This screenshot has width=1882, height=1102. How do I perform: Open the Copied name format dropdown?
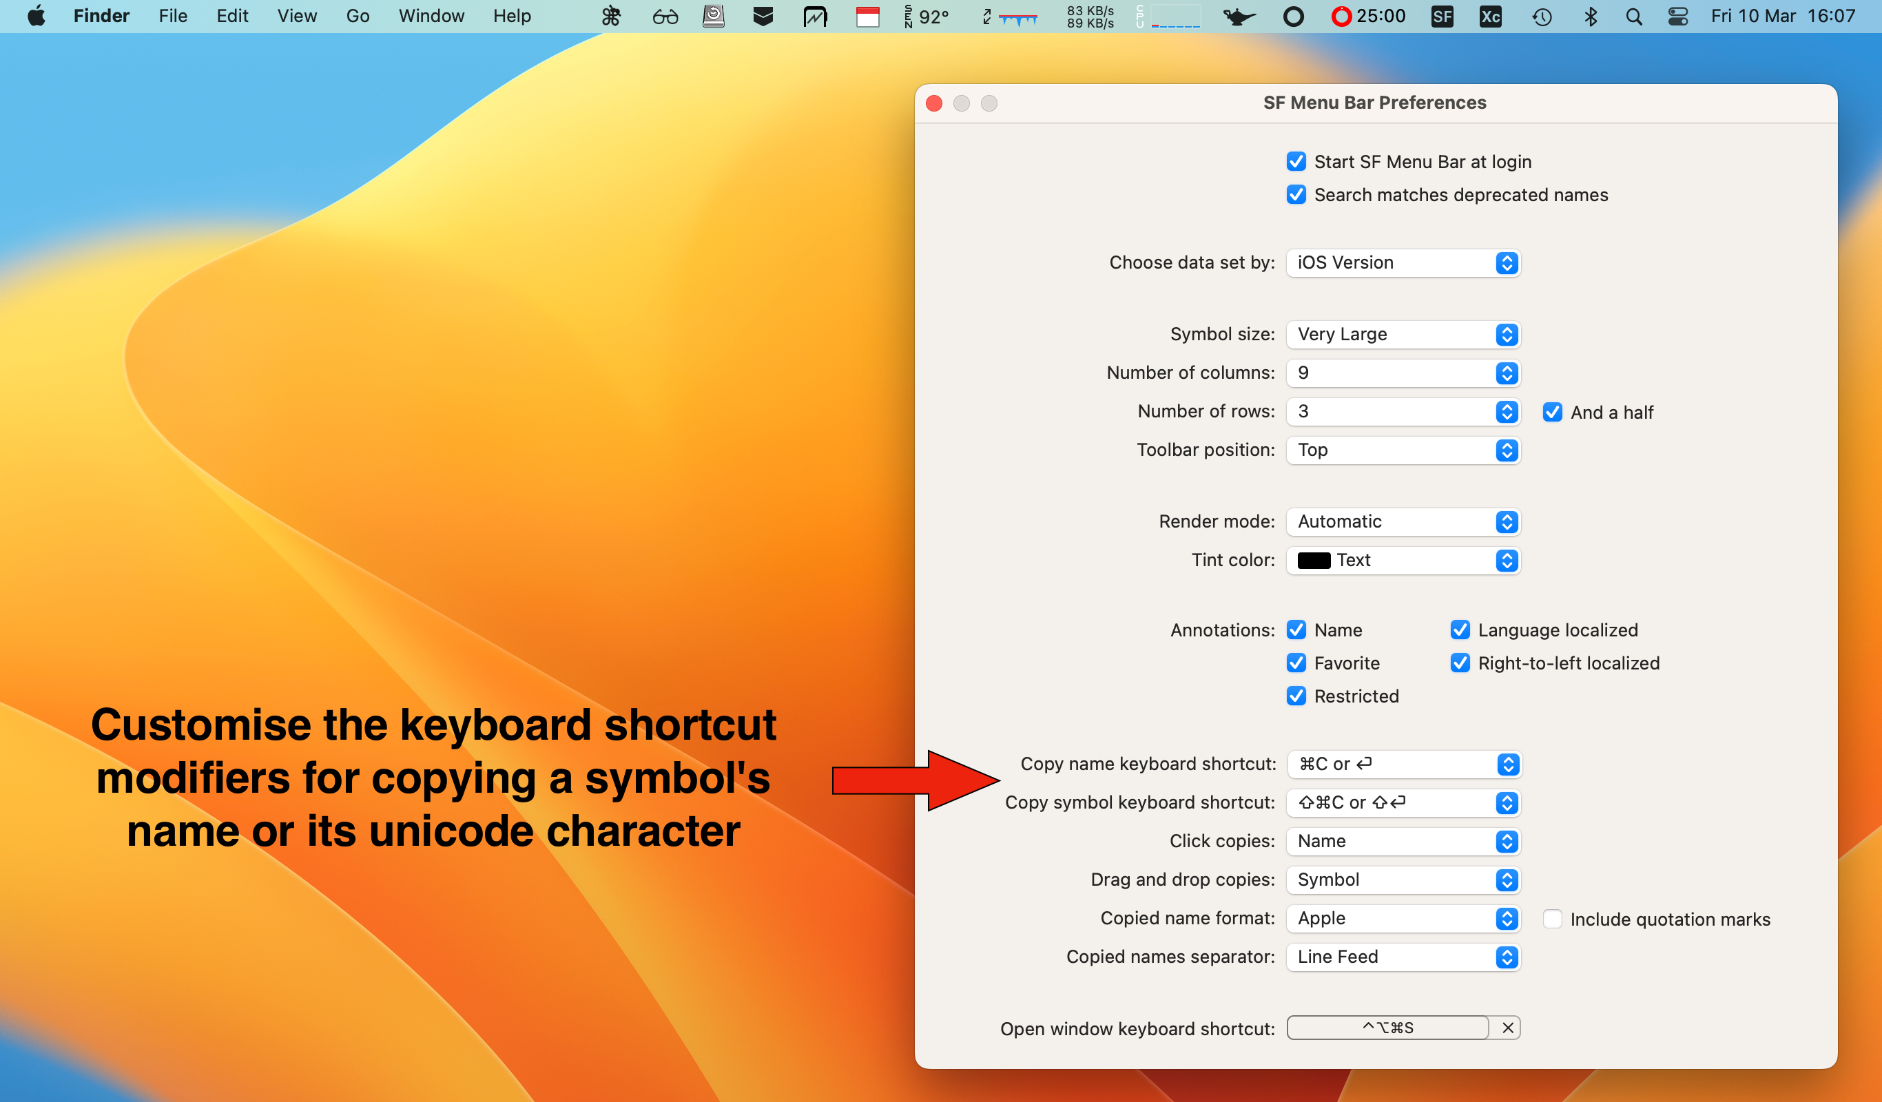tap(1403, 919)
